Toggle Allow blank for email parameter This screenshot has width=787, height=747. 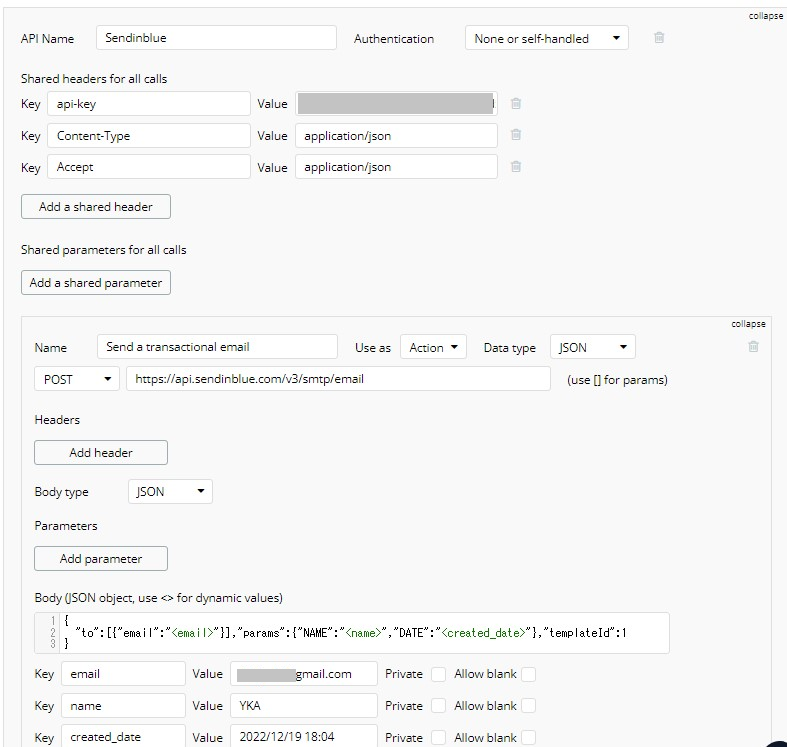pyautogui.click(x=529, y=674)
